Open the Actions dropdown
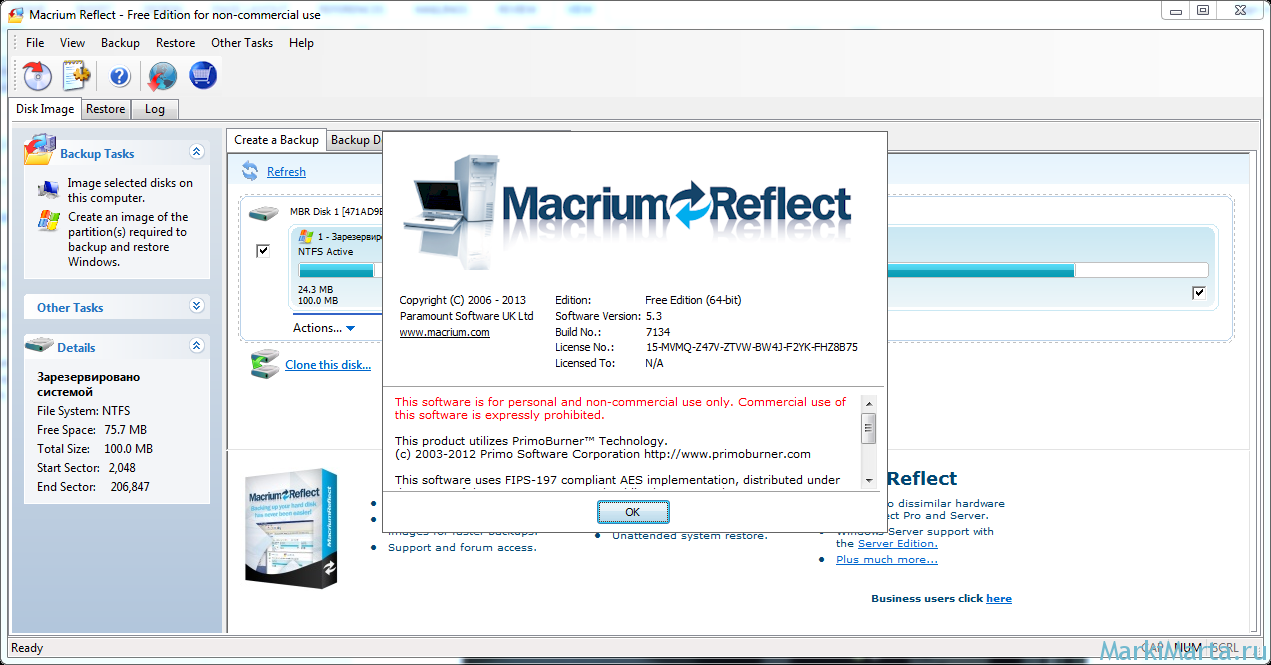This screenshot has width=1271, height=665. 324,328
